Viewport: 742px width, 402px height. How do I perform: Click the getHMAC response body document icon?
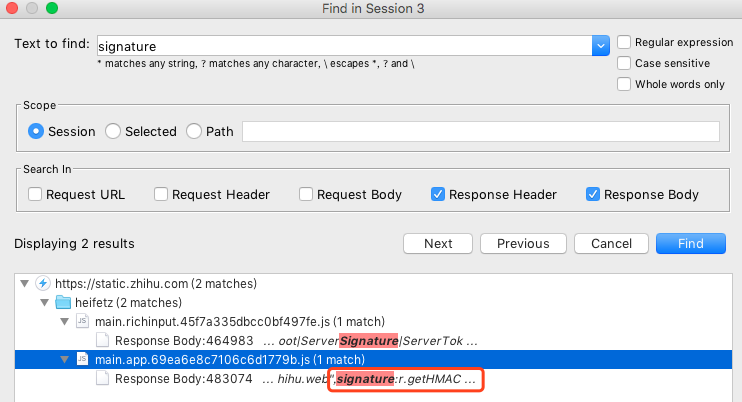102,379
